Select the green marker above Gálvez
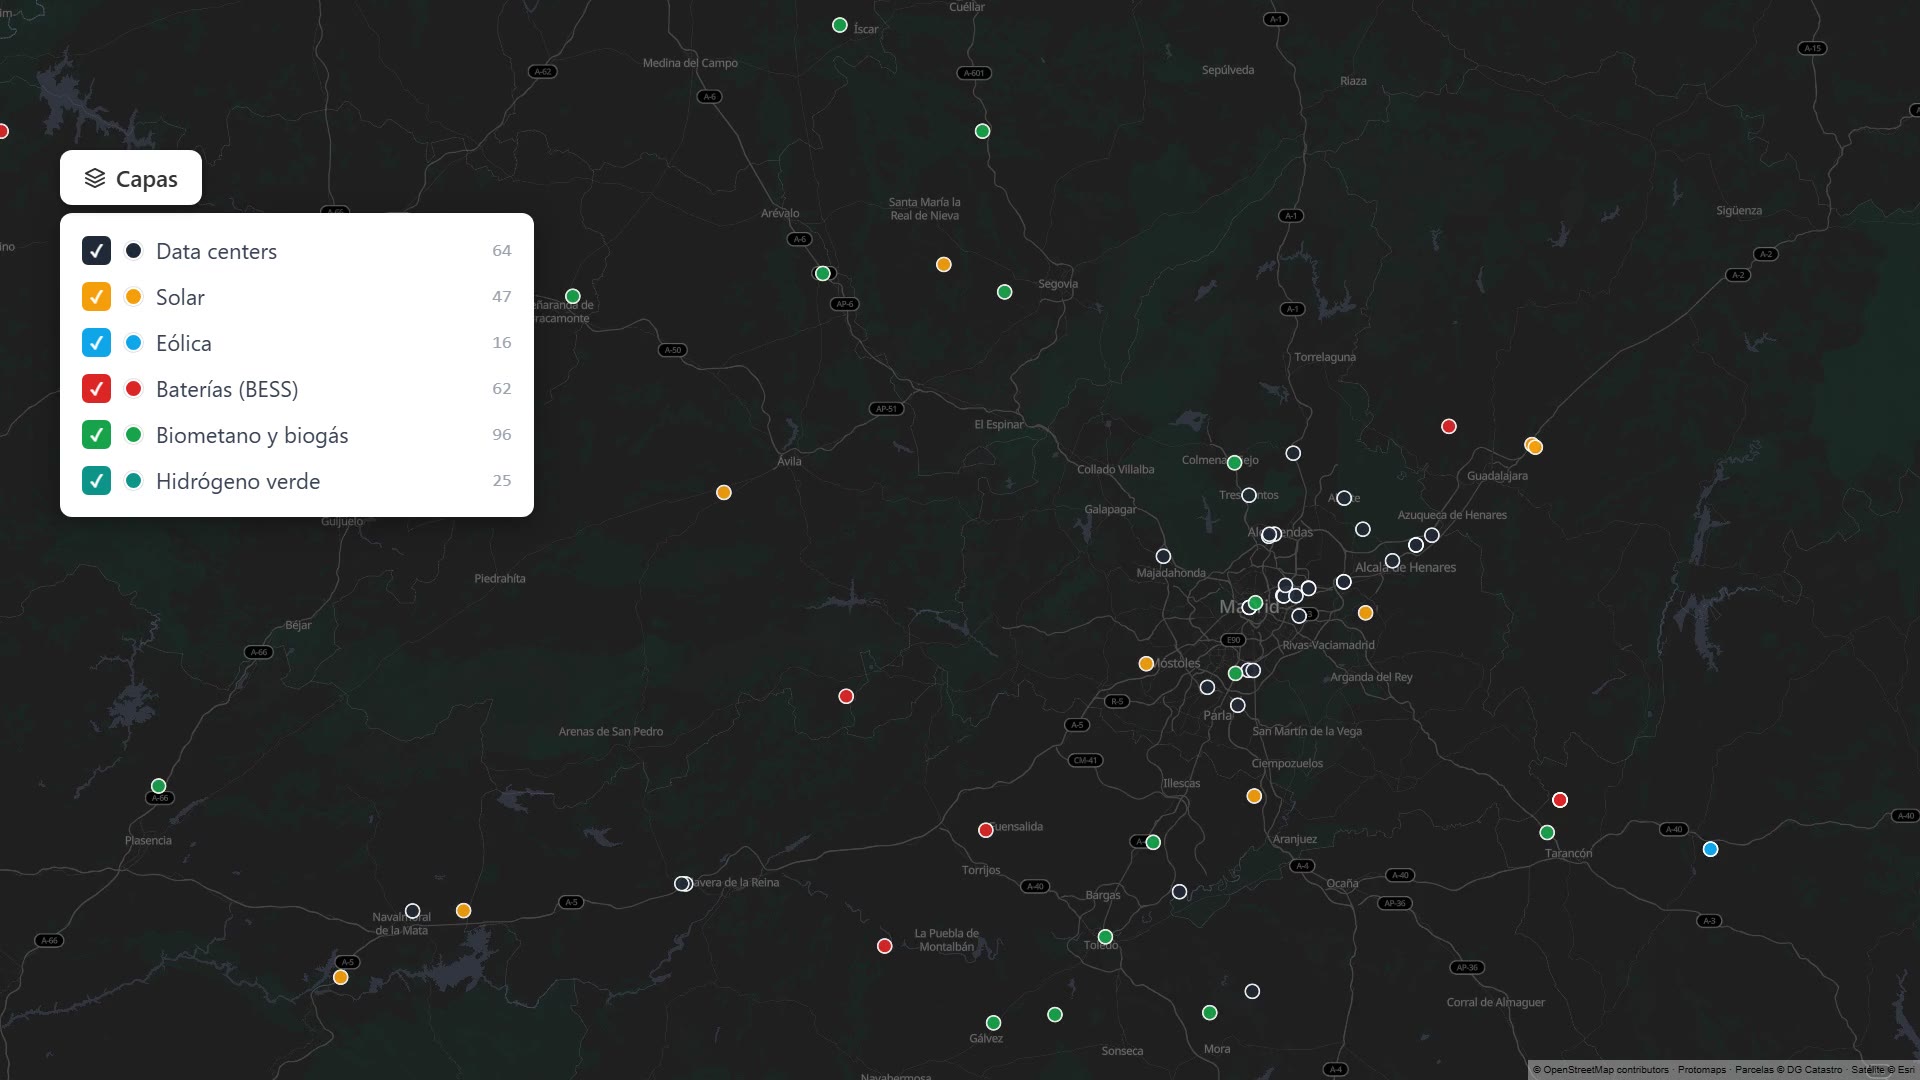The width and height of the screenshot is (1920, 1080). (993, 1023)
